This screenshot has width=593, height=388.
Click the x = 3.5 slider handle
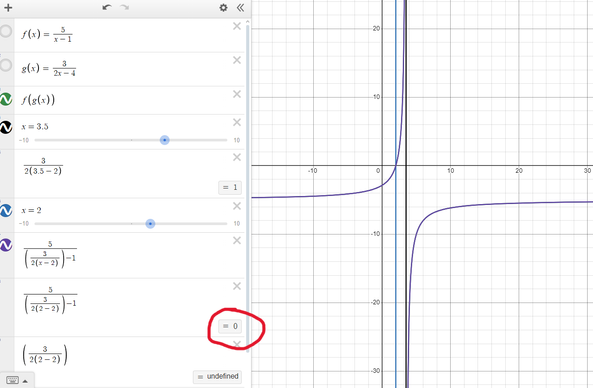(165, 140)
